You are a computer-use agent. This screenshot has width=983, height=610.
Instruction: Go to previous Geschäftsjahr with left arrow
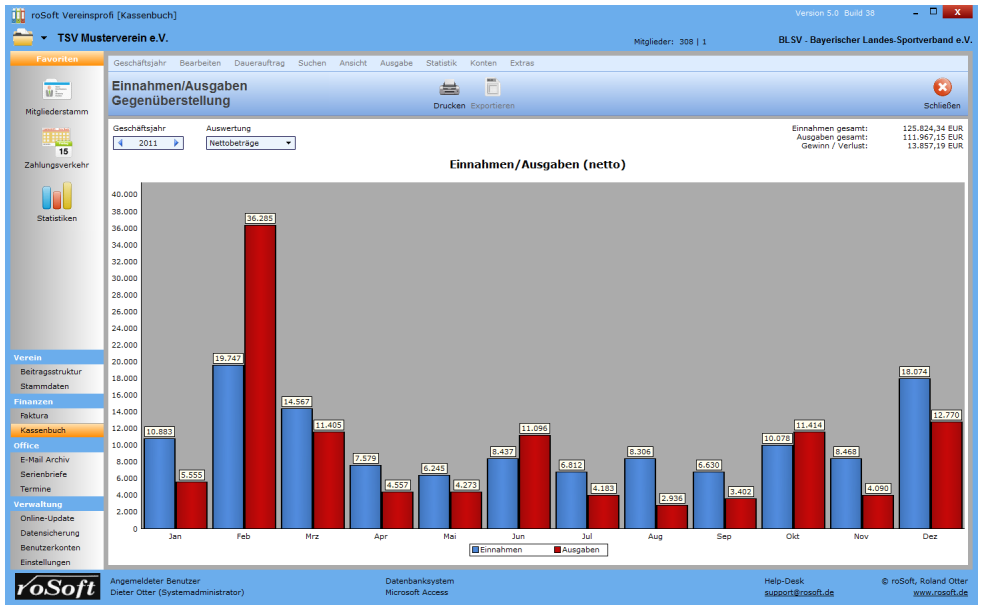pyautogui.click(x=121, y=143)
